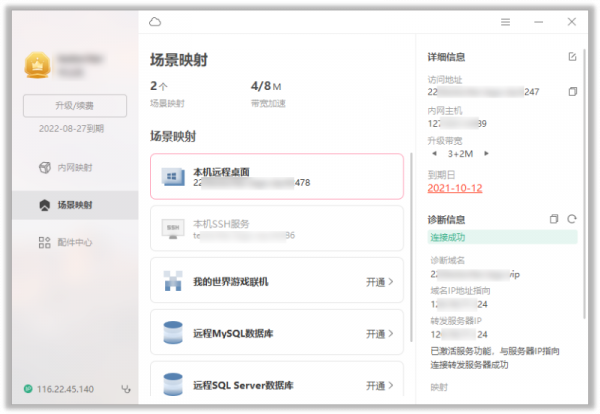Viewport: 600px width, 414px height.
Task: Open the hamburger menu in the title bar
Action: pos(506,21)
